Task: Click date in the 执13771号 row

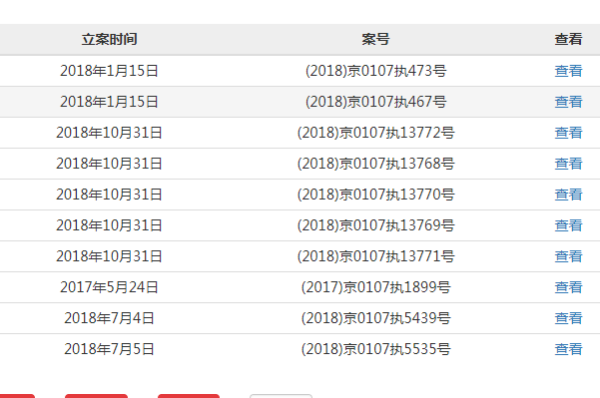Action: pos(109,256)
